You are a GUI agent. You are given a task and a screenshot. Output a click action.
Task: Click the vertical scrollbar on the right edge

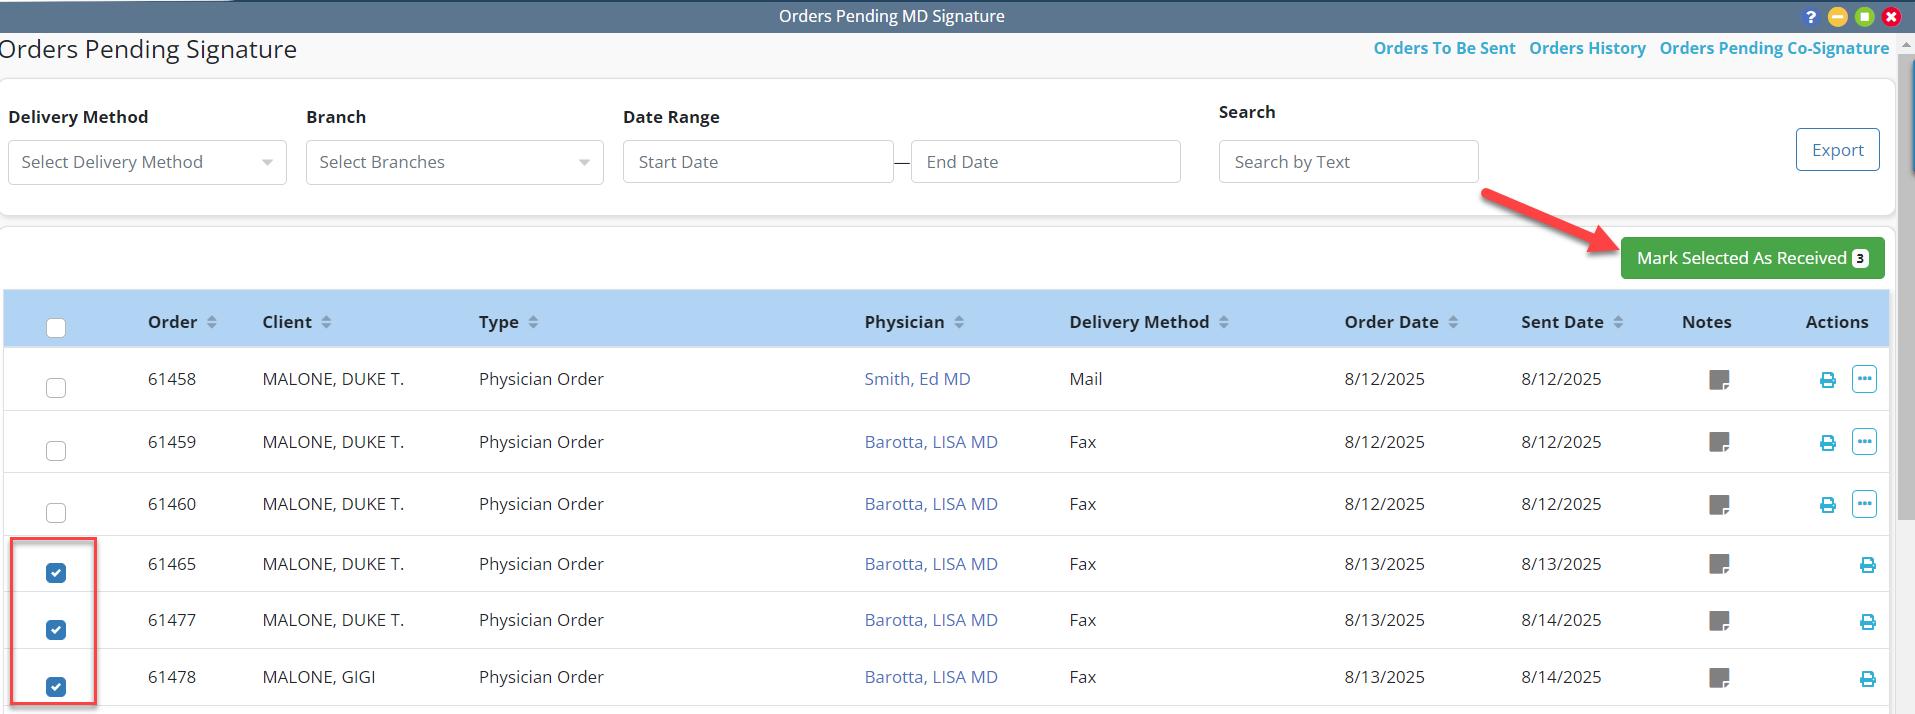1906,300
